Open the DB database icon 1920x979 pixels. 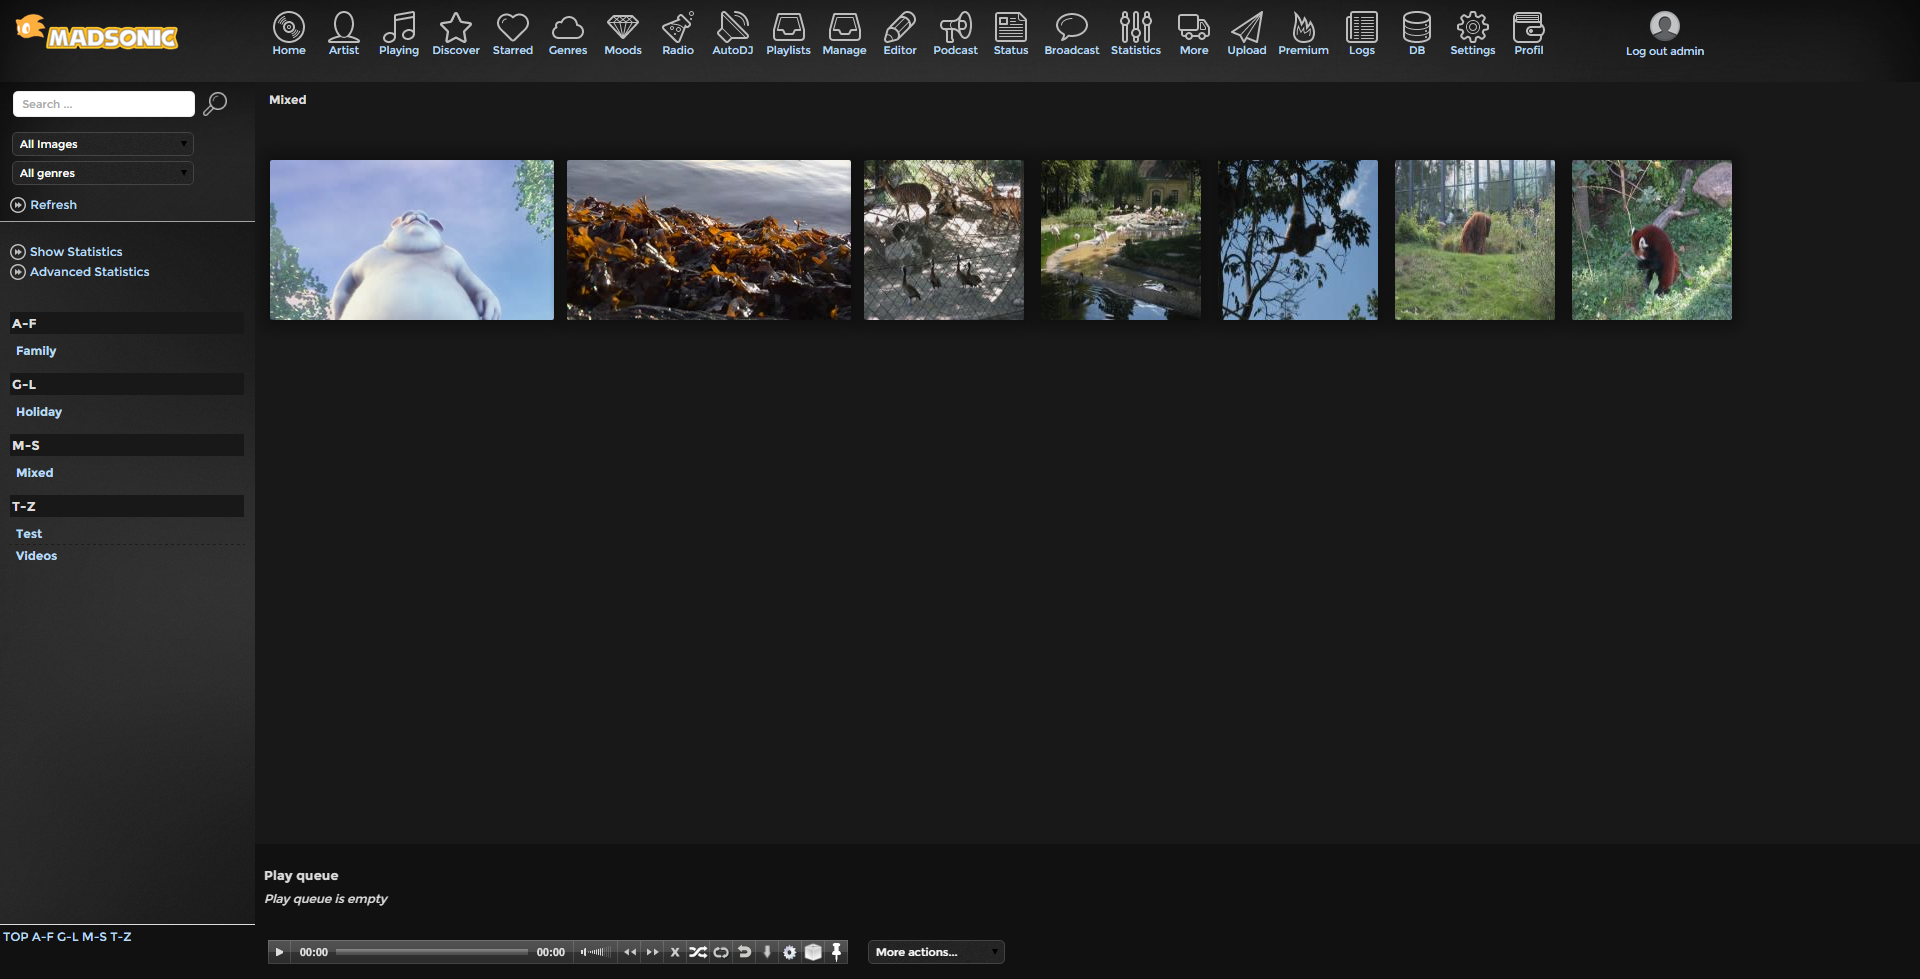(x=1416, y=33)
